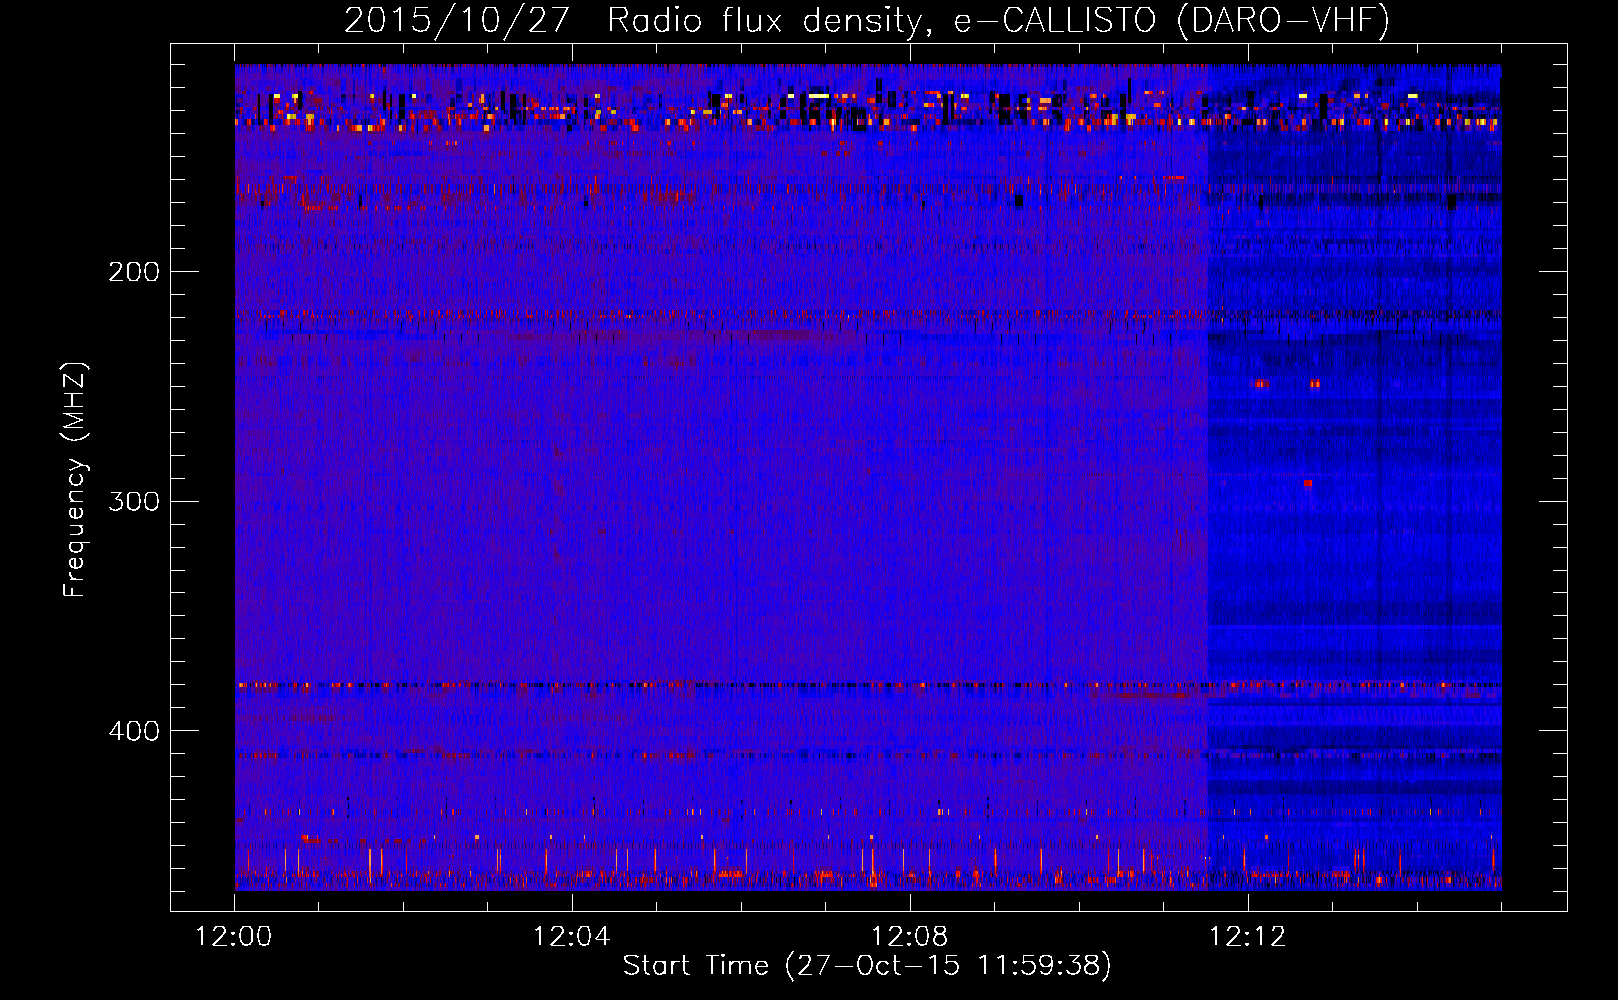Viewport: 1618px width, 1000px height.
Task: Click the '12:00' time axis label
Action: click(234, 937)
